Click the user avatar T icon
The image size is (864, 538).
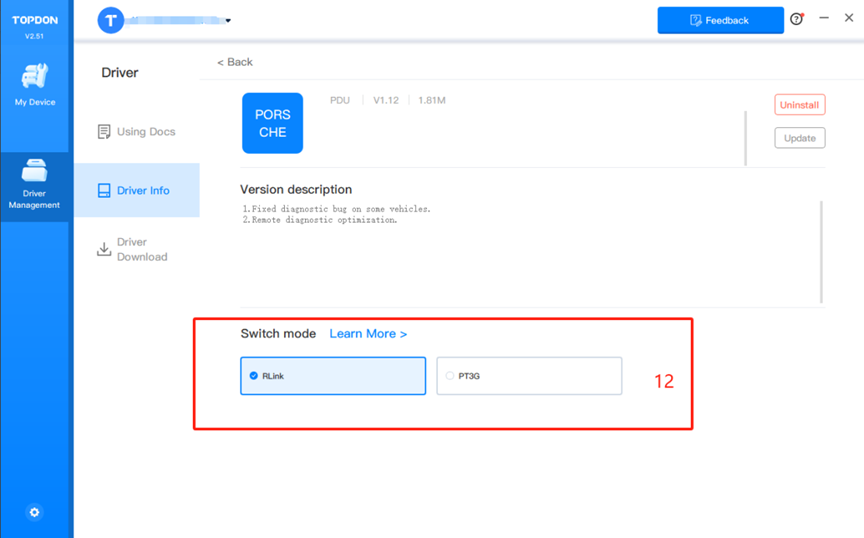111,20
